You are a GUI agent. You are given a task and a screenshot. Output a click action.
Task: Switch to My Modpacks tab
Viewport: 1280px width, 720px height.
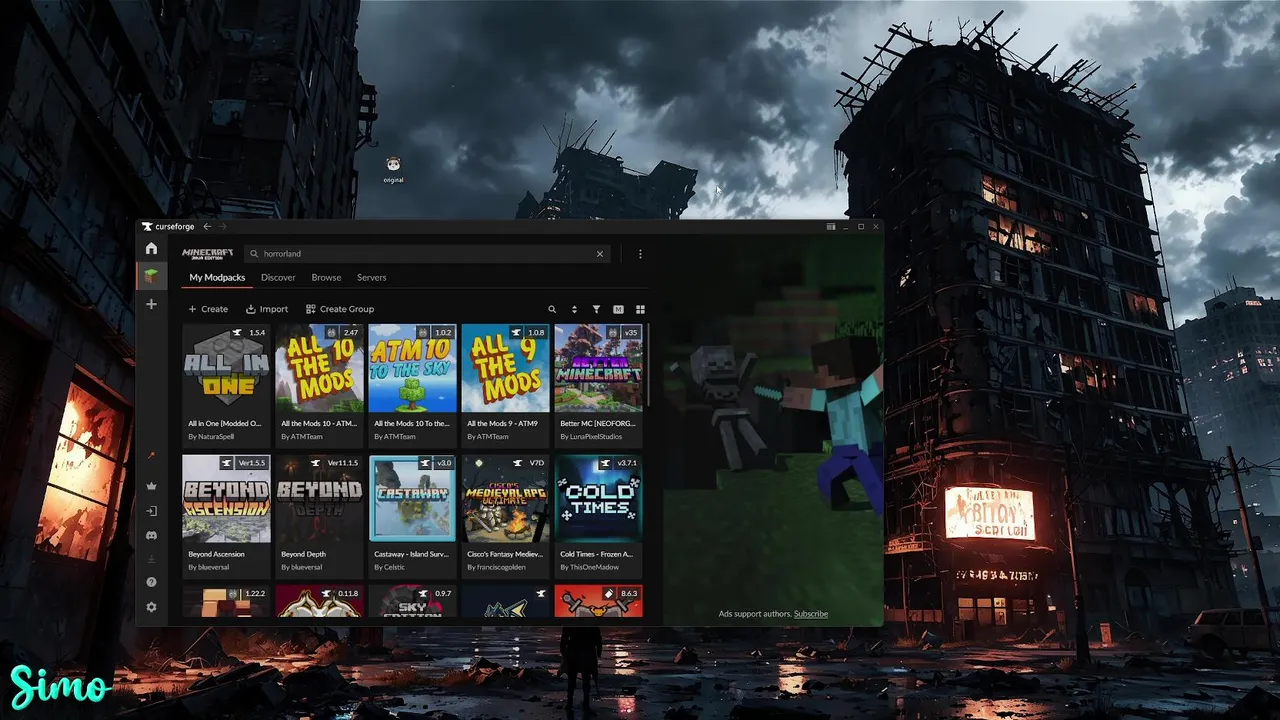click(217, 277)
